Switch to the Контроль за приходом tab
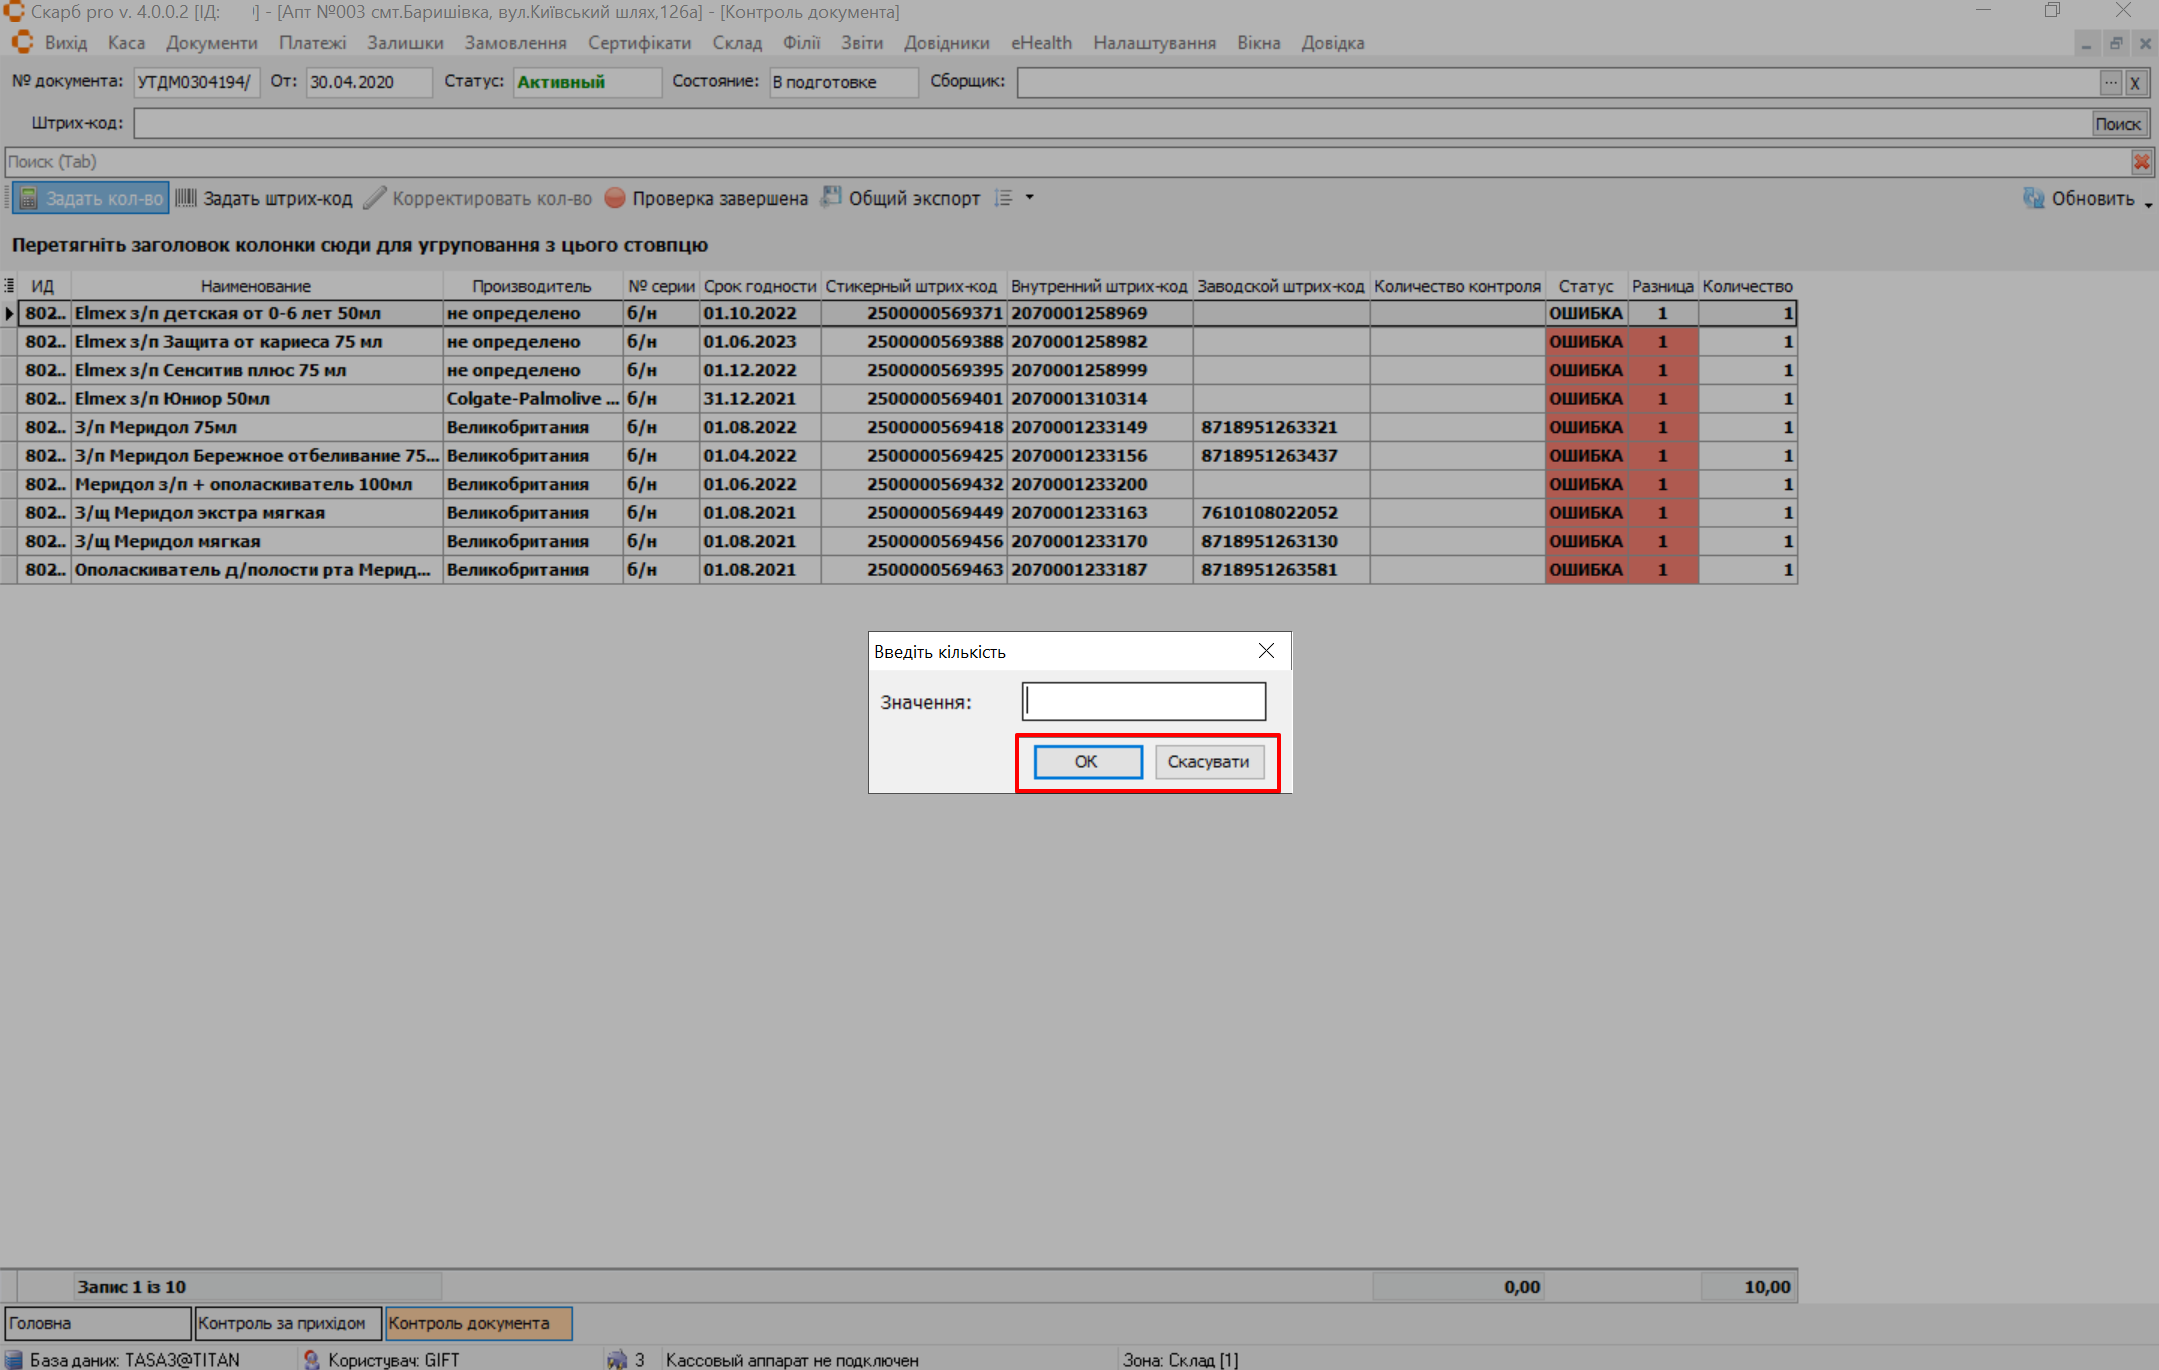This screenshot has width=2159, height=1370. (x=287, y=1323)
